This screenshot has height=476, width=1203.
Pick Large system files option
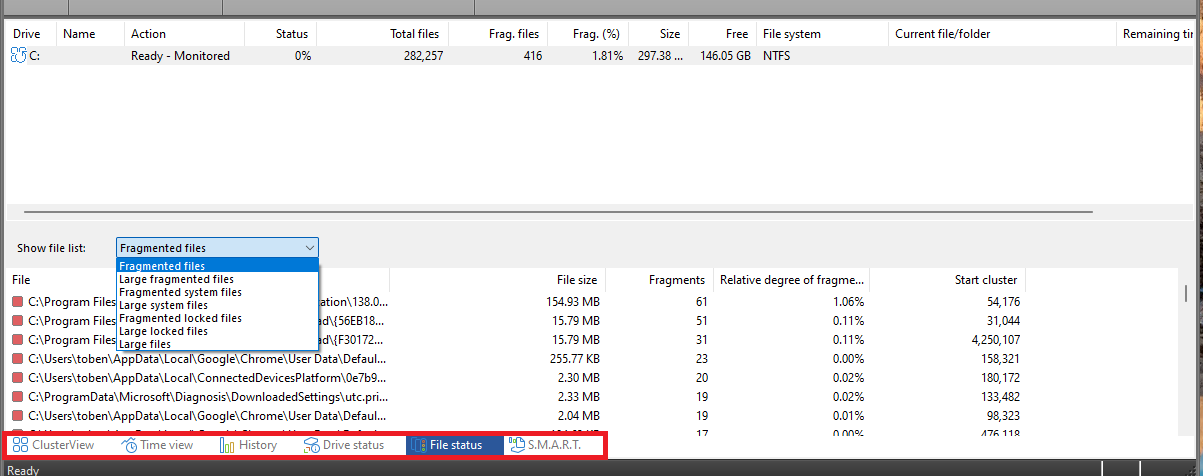[218, 305]
